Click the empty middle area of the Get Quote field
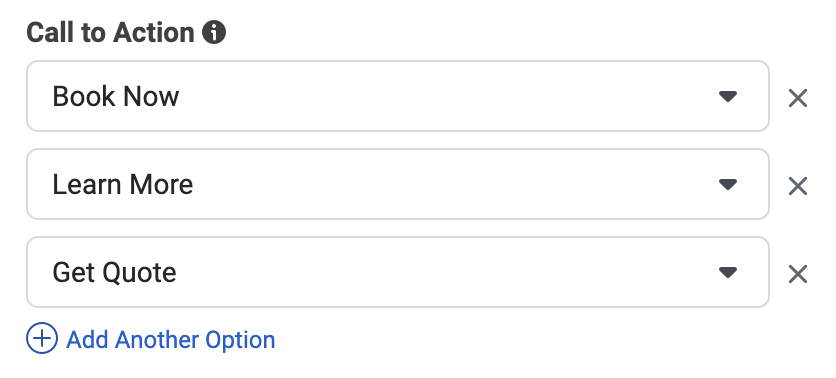Image resolution: width=836 pixels, height=378 pixels. (x=447, y=272)
